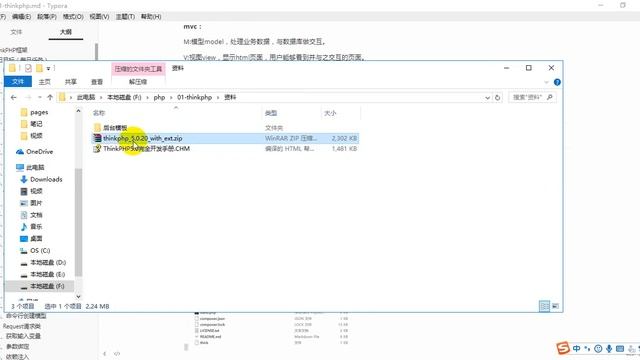The image size is (640, 360).
Task: Click the Sogou S input method logo
Action: 563,348
